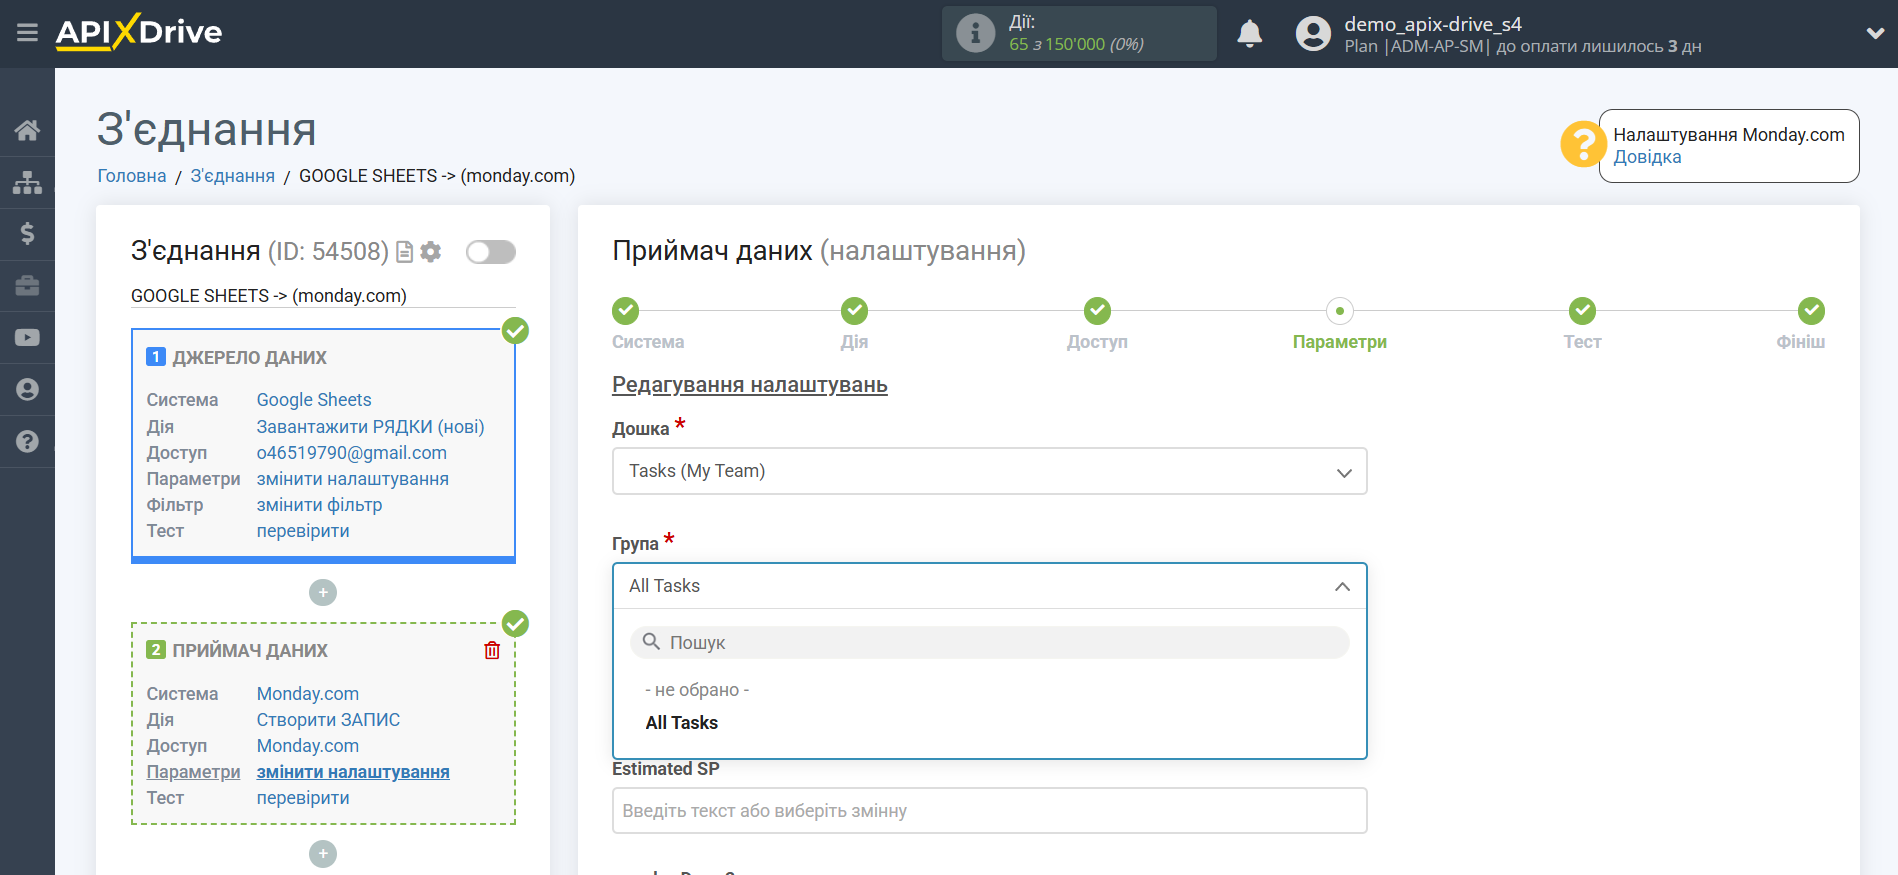The image size is (1898, 875).
Task: Click source перевірити test link
Action: tap(303, 531)
